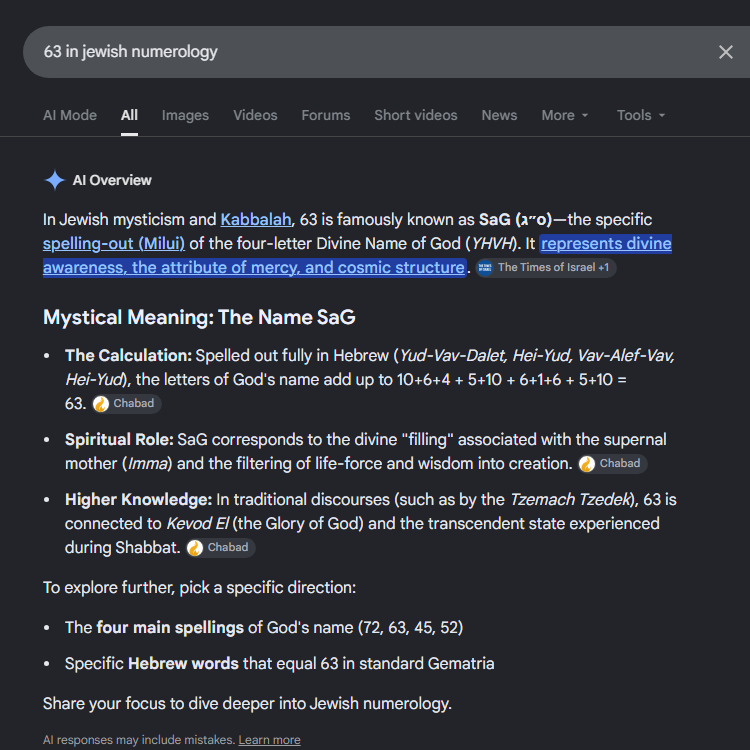Click the bold 'four main spellings' text

click(x=170, y=628)
